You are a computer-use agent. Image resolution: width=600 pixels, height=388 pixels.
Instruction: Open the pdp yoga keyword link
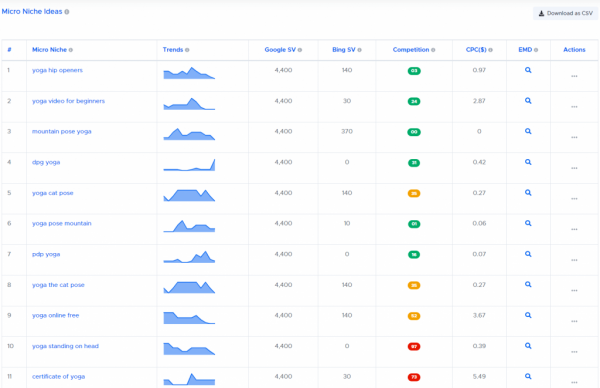[x=46, y=254]
